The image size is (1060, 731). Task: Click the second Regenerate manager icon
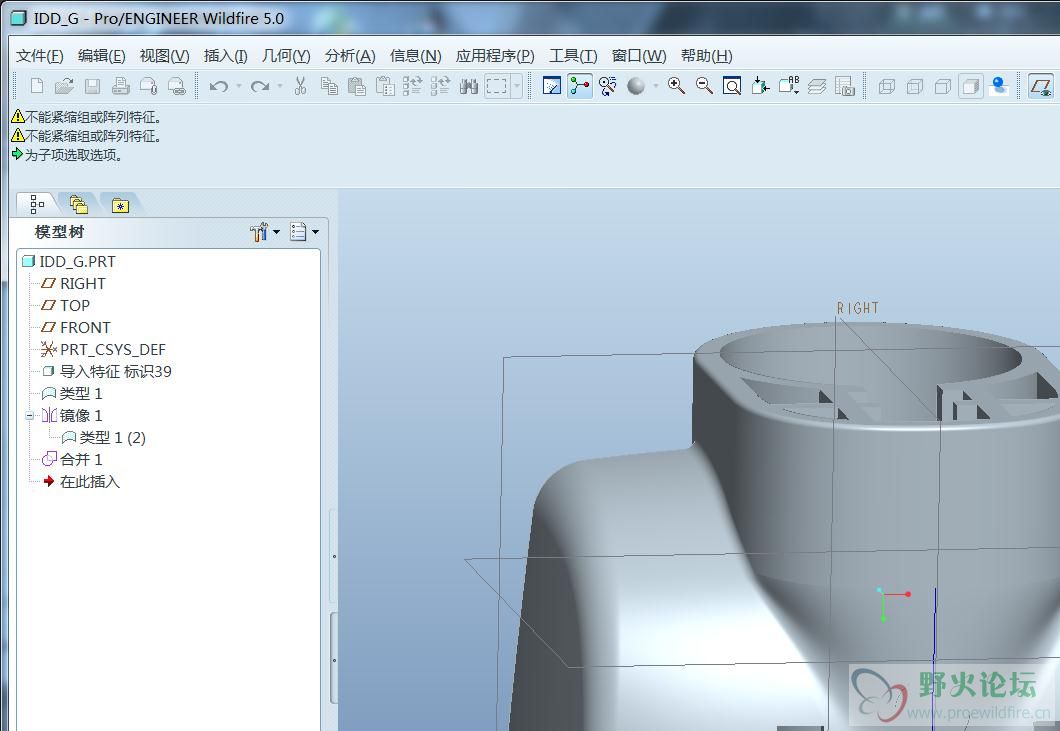coord(440,86)
